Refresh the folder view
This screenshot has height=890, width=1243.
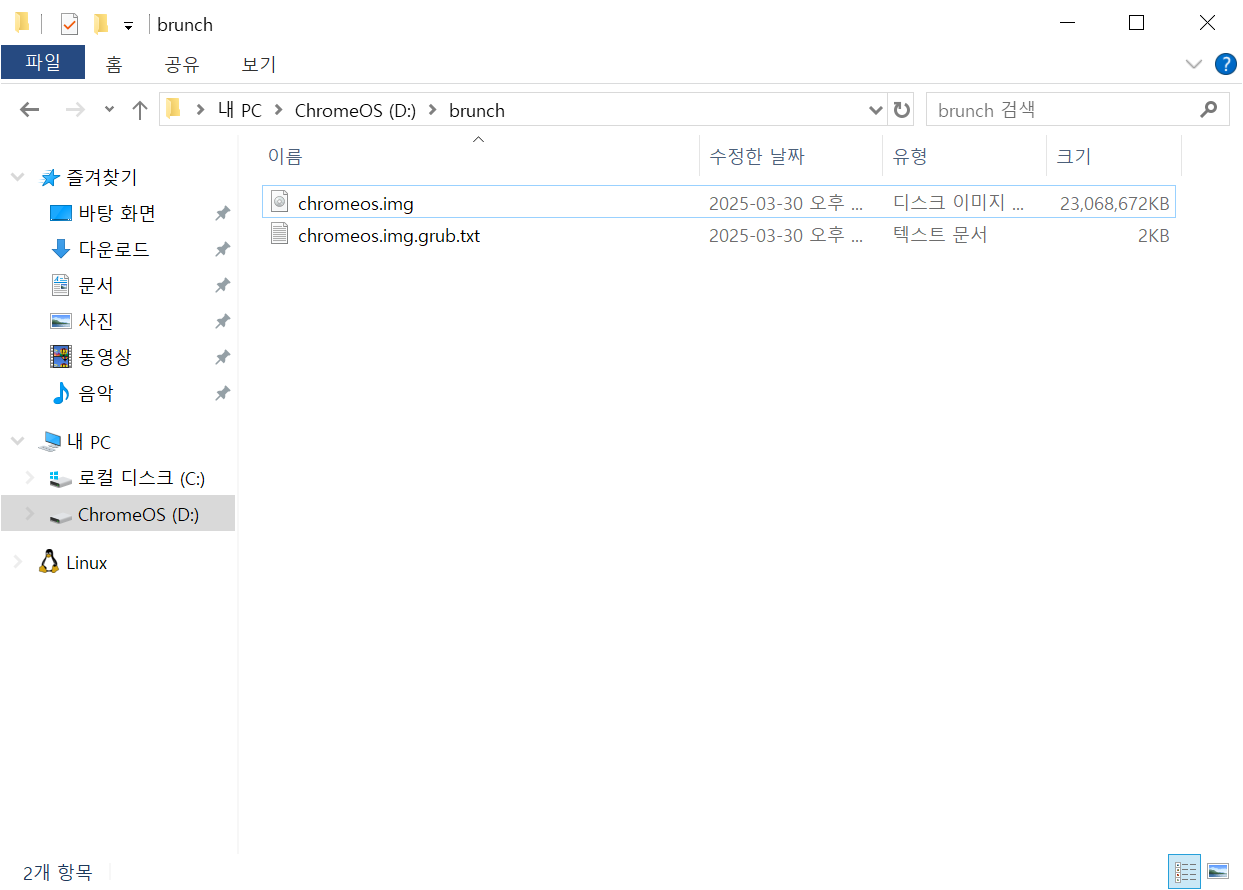902,110
